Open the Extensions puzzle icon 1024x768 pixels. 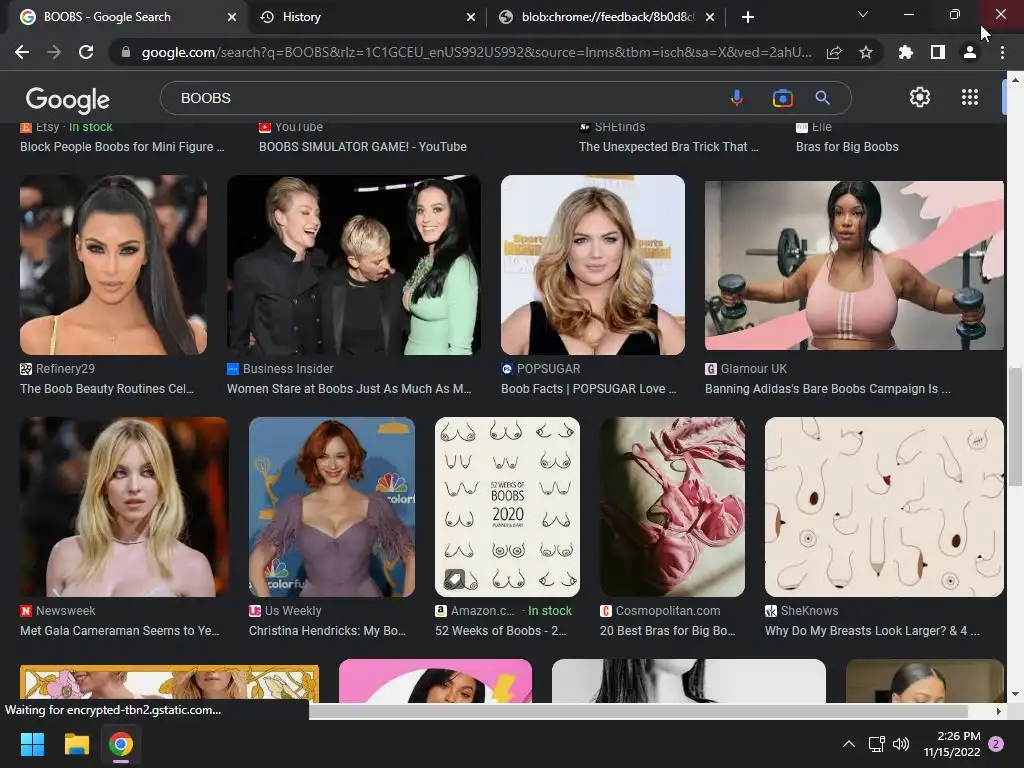pyautogui.click(x=906, y=52)
